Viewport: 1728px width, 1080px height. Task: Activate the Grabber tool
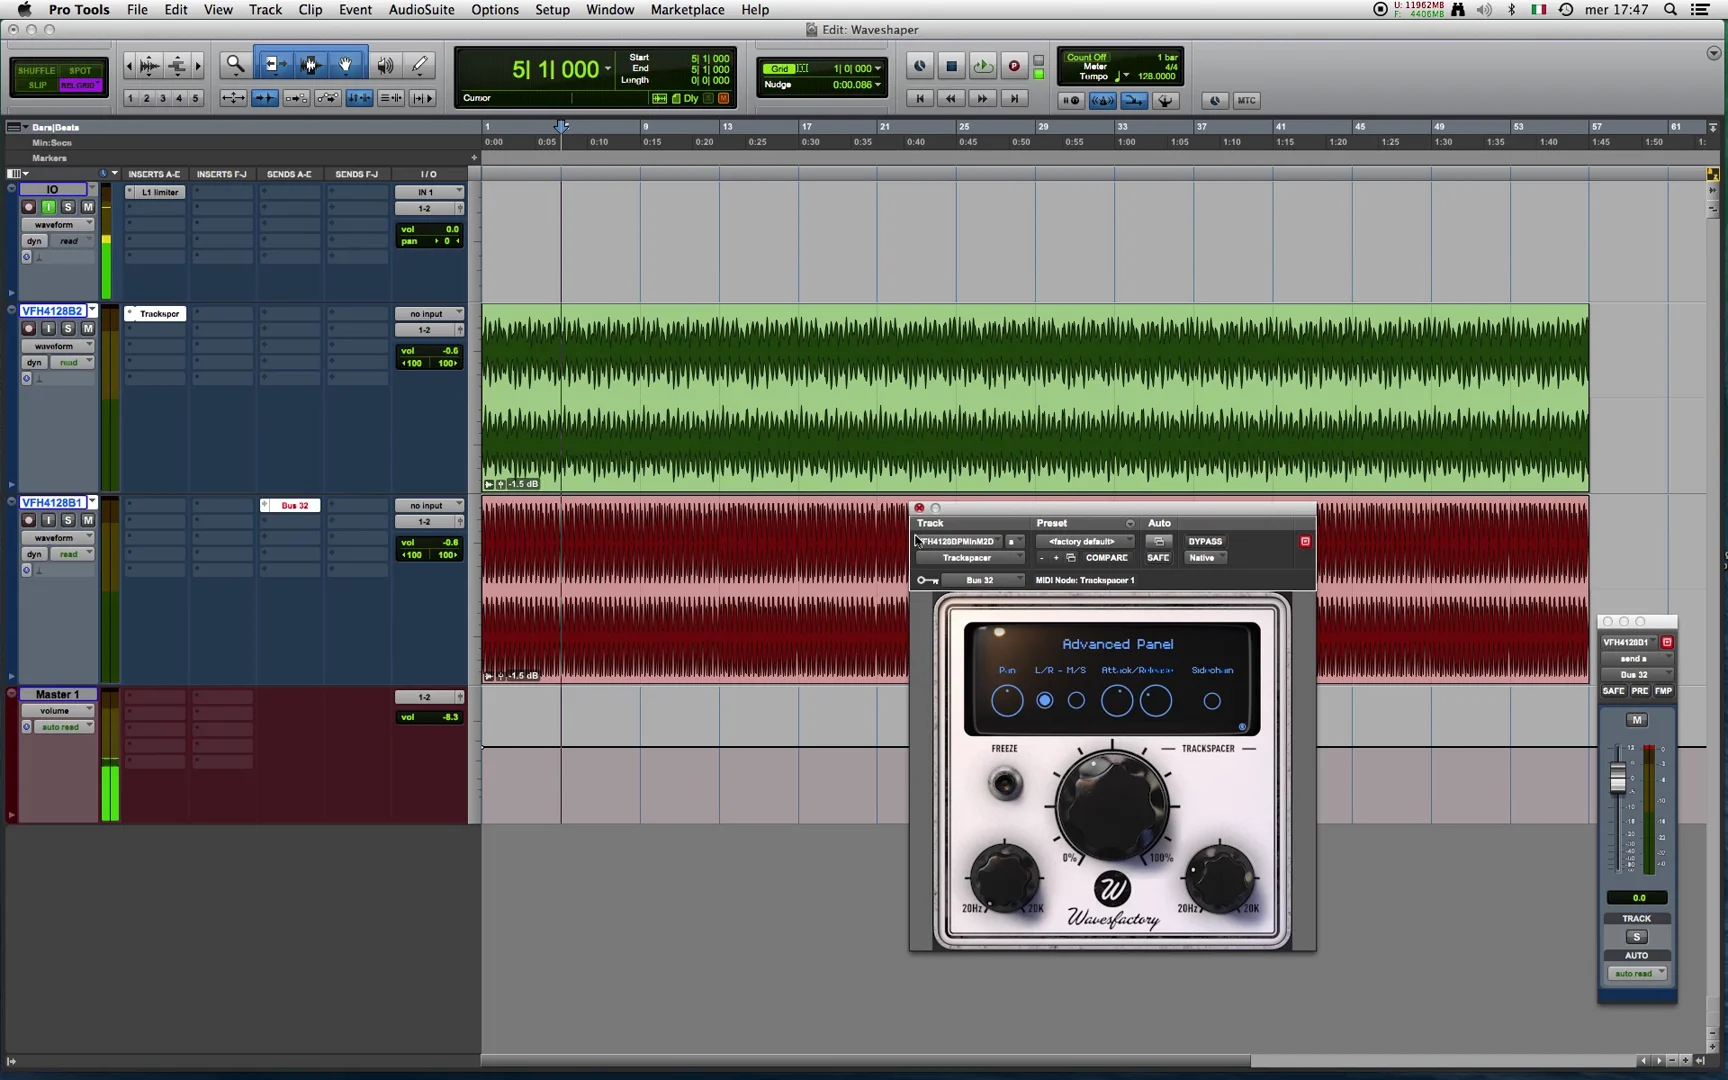346,64
